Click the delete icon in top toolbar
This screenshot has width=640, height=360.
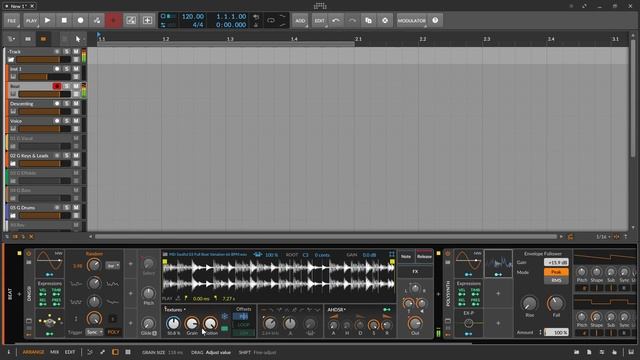[x=385, y=20]
